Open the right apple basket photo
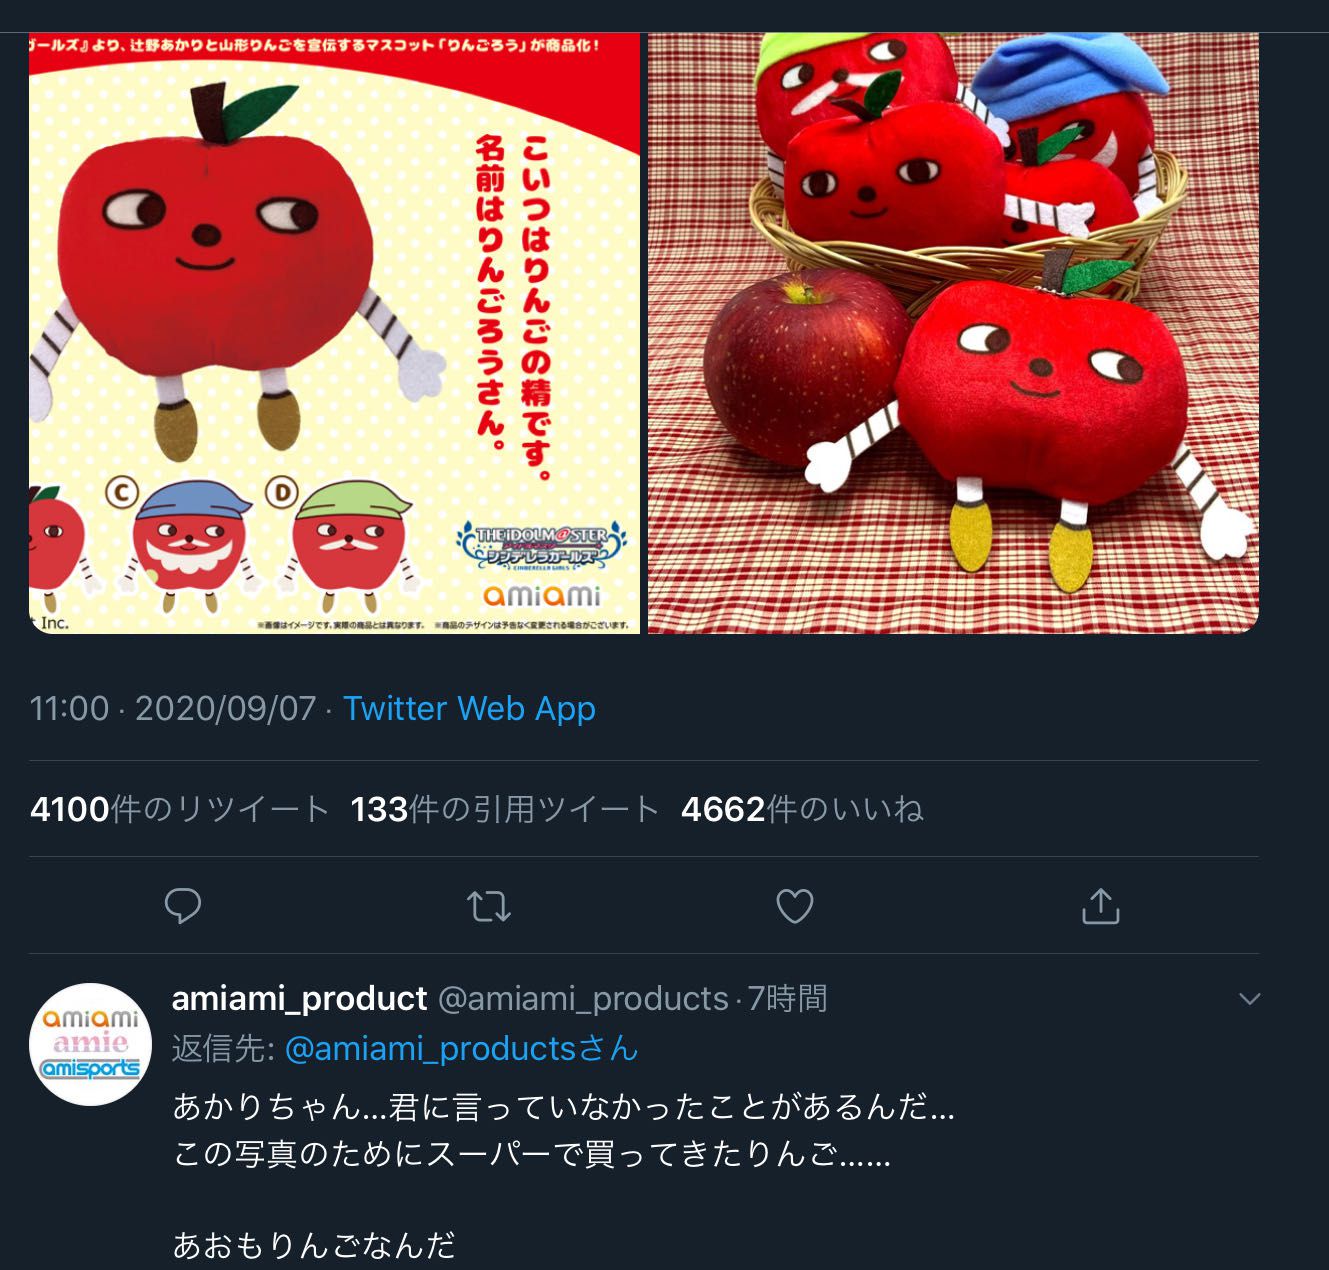1329x1270 pixels. click(953, 333)
